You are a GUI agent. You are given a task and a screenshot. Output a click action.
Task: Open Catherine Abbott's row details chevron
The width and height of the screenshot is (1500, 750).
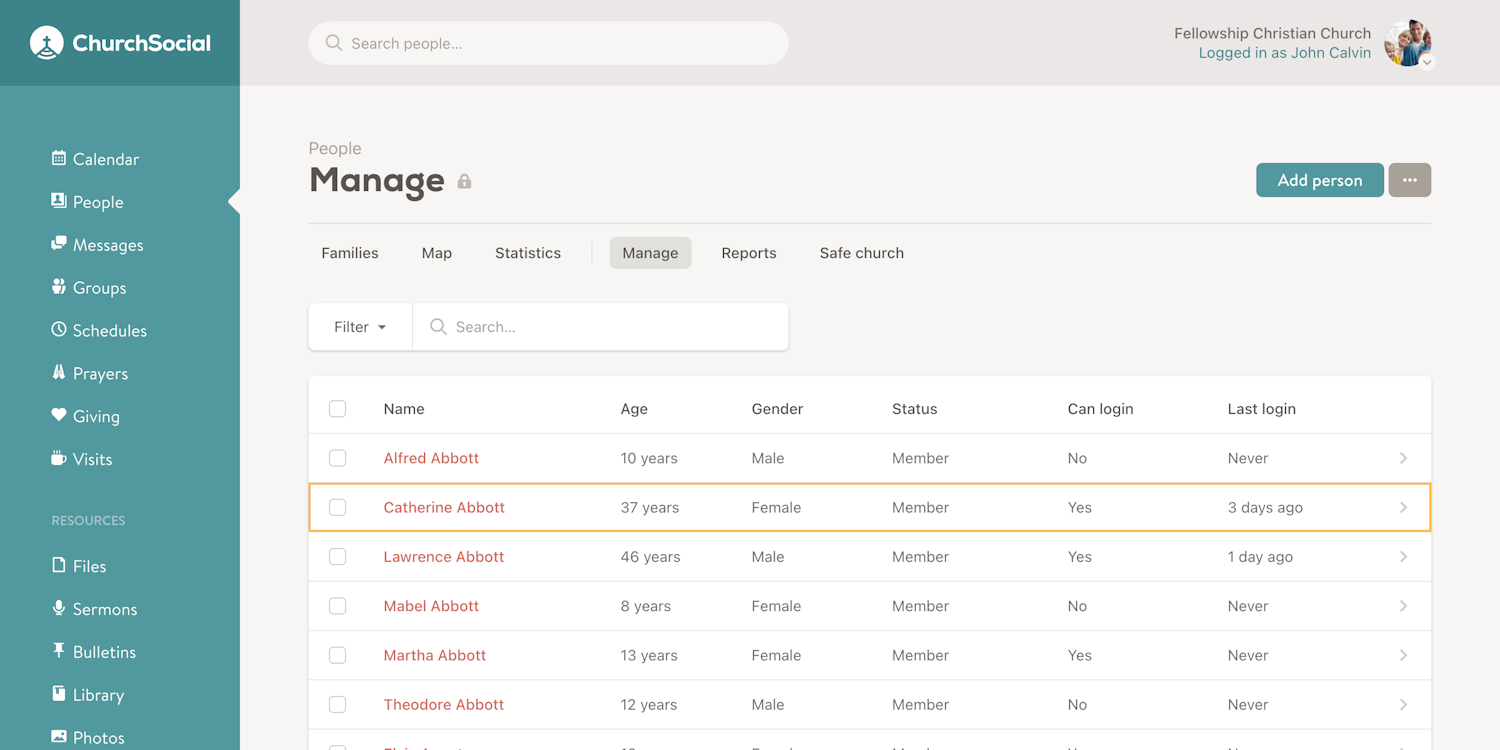(1403, 507)
